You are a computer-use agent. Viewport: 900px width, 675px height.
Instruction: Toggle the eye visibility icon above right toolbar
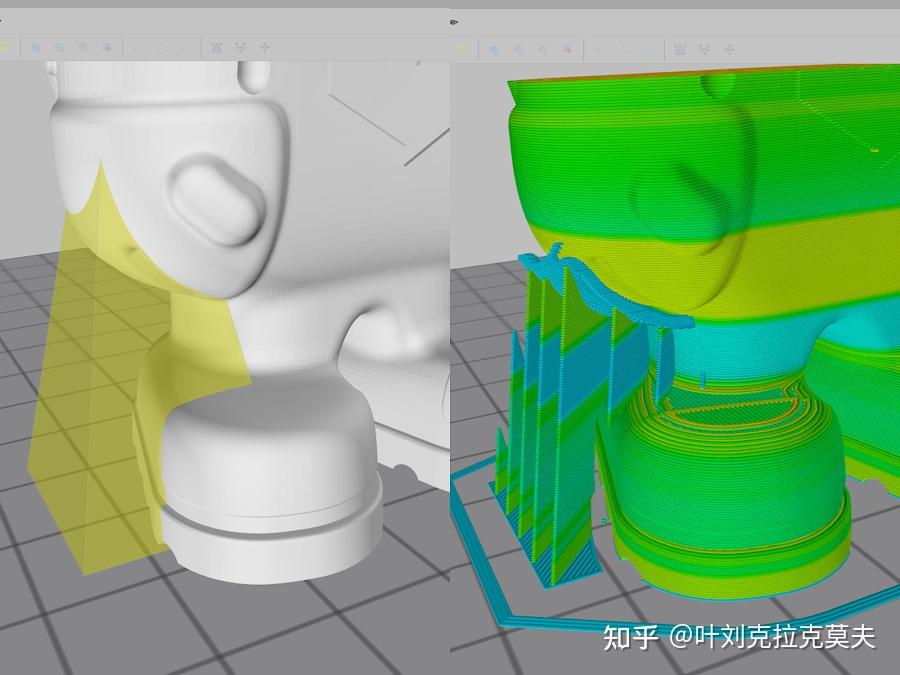coord(455,20)
